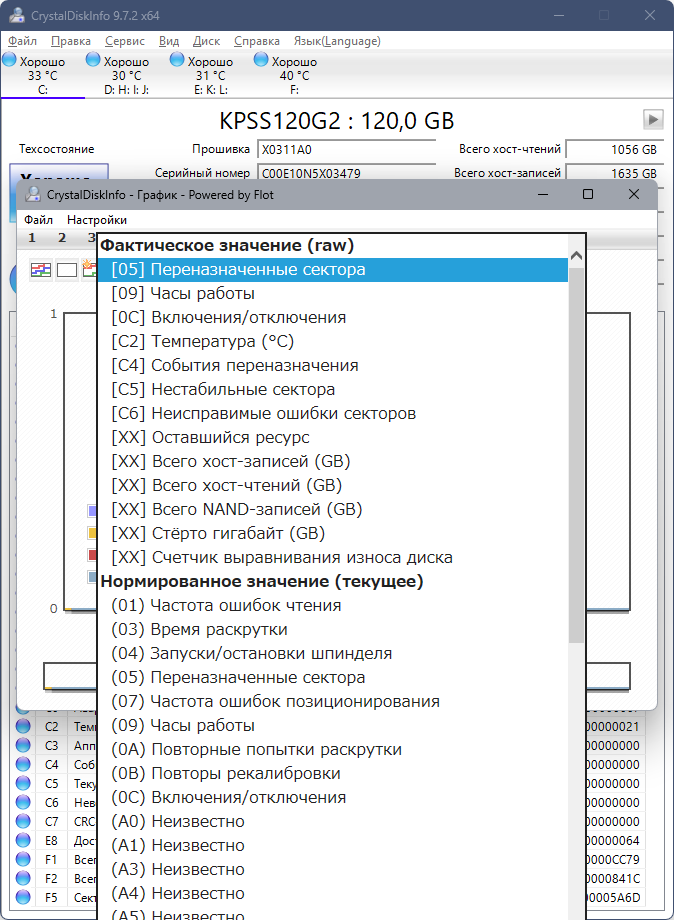This screenshot has height=920, width=674.
Task: Click blue health orb for disk C:
Action: pos(9,59)
